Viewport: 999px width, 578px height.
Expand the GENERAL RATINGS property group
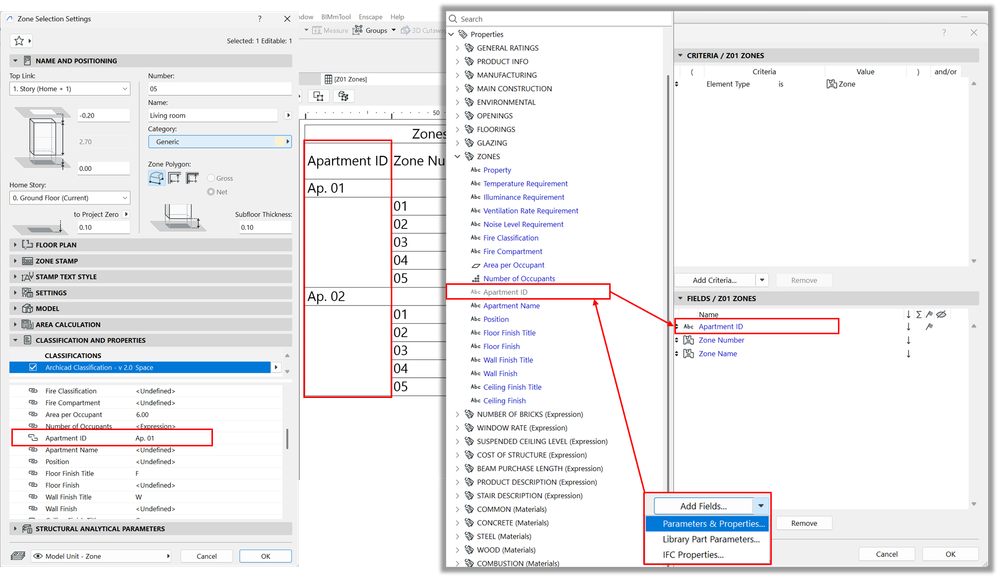point(457,48)
